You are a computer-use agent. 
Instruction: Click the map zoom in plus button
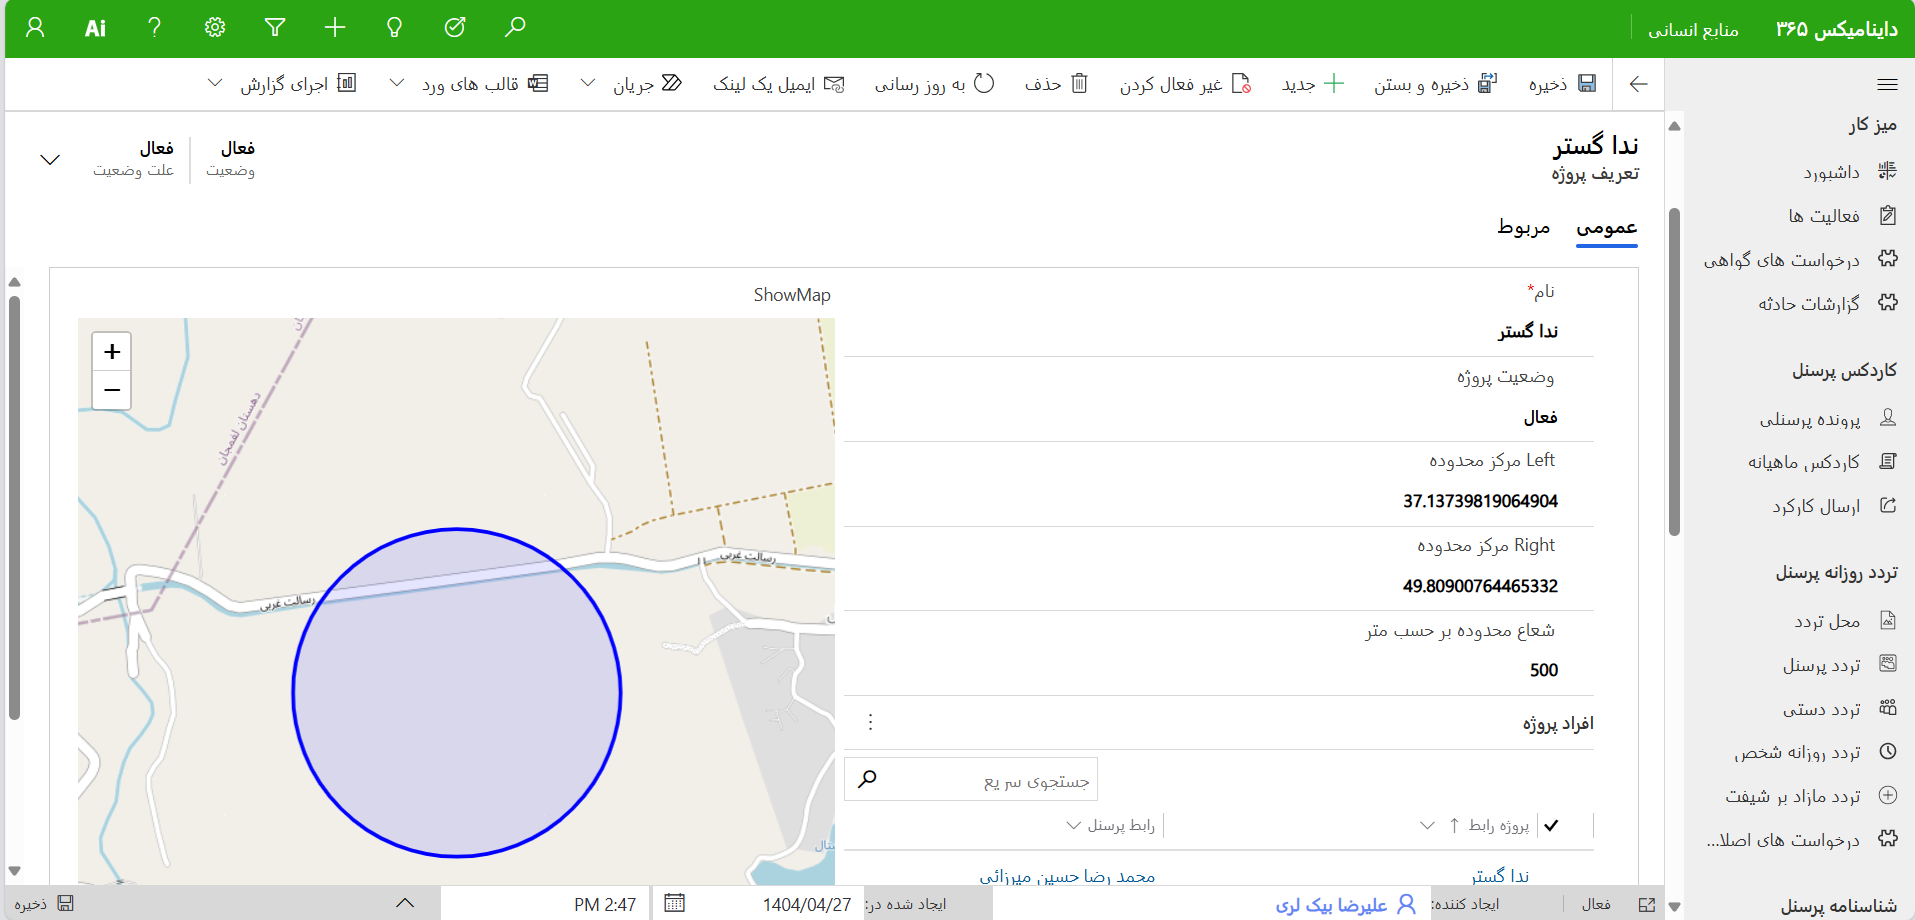click(112, 351)
